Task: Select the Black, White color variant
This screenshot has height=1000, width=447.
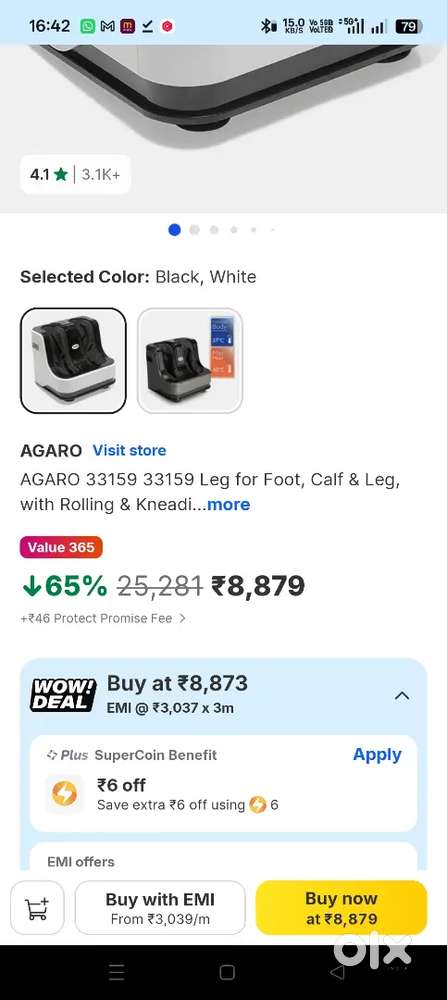Action: (73, 360)
